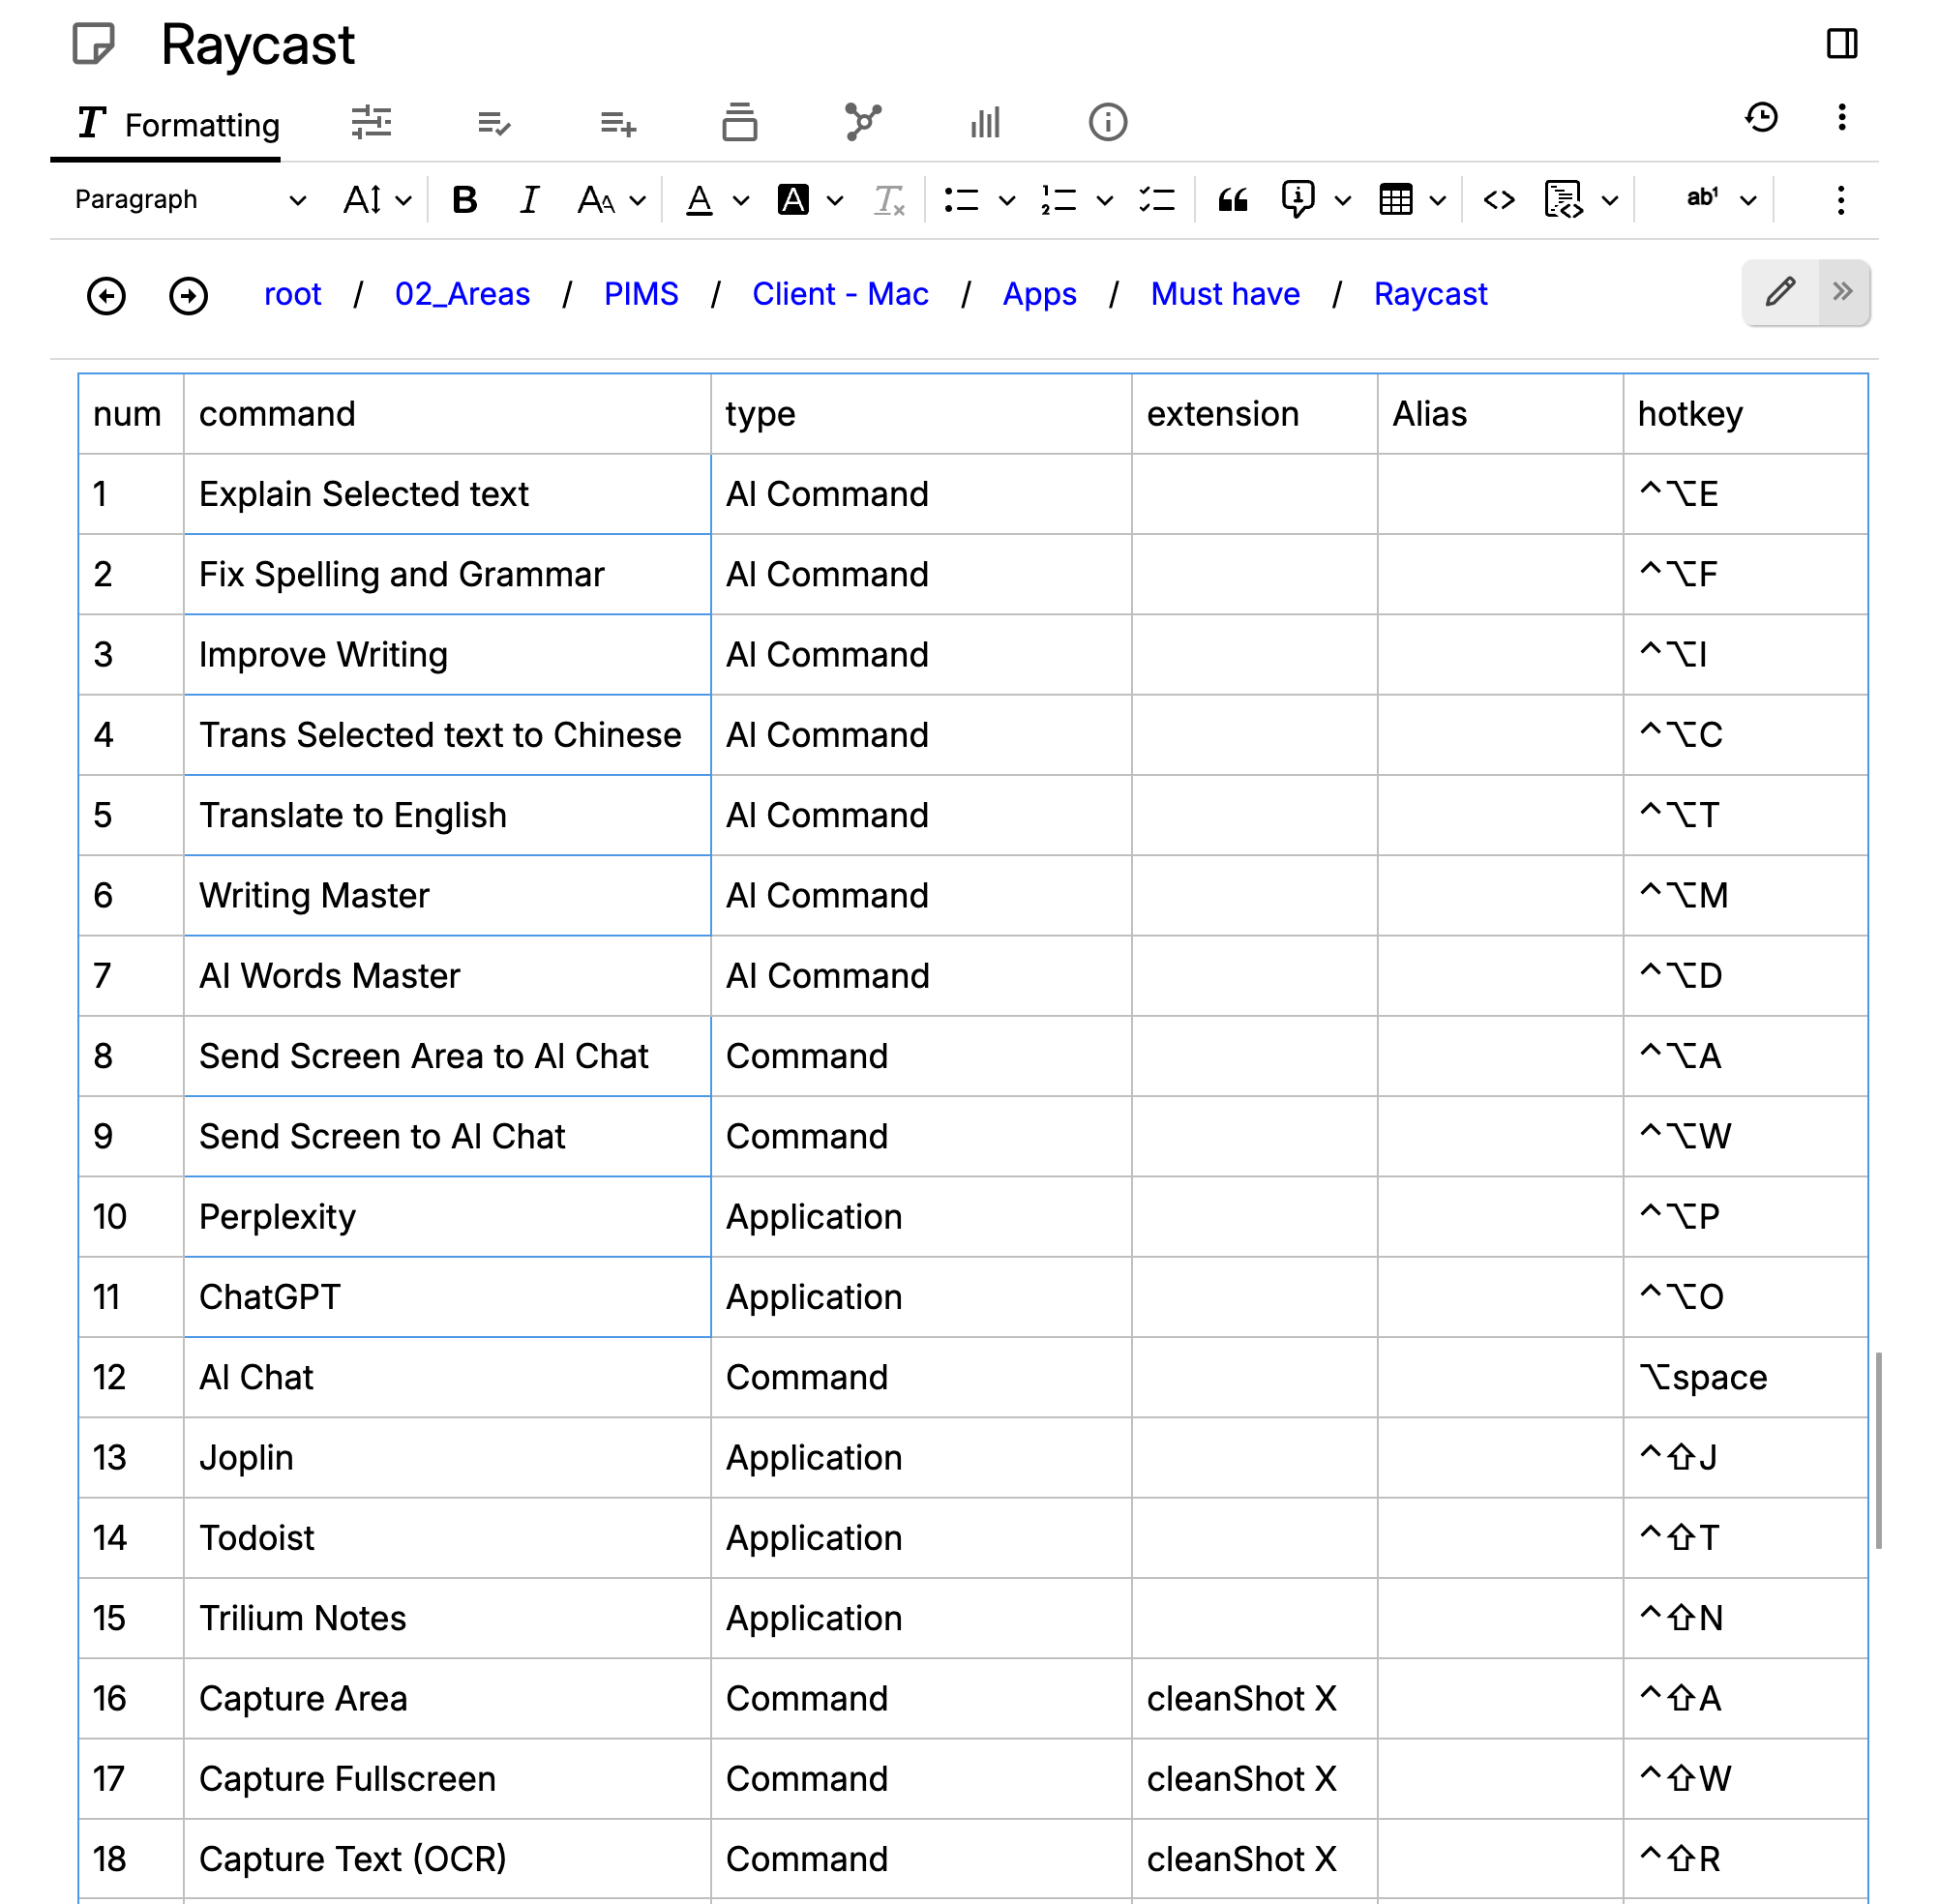
Task: Click the note info icon
Action: (1107, 123)
